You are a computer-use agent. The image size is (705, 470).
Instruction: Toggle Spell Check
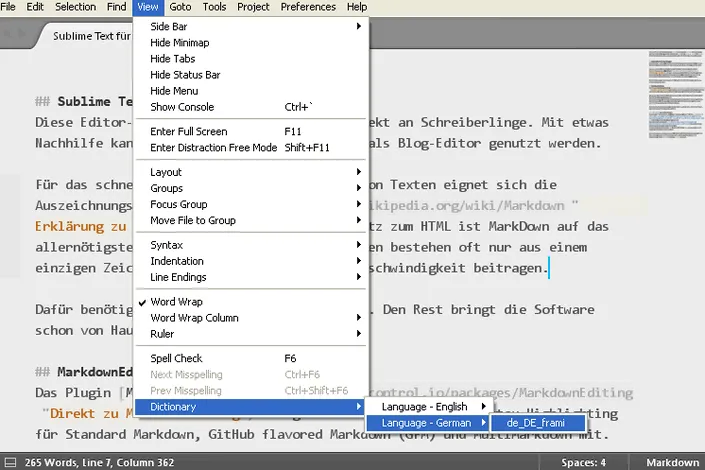(251, 358)
